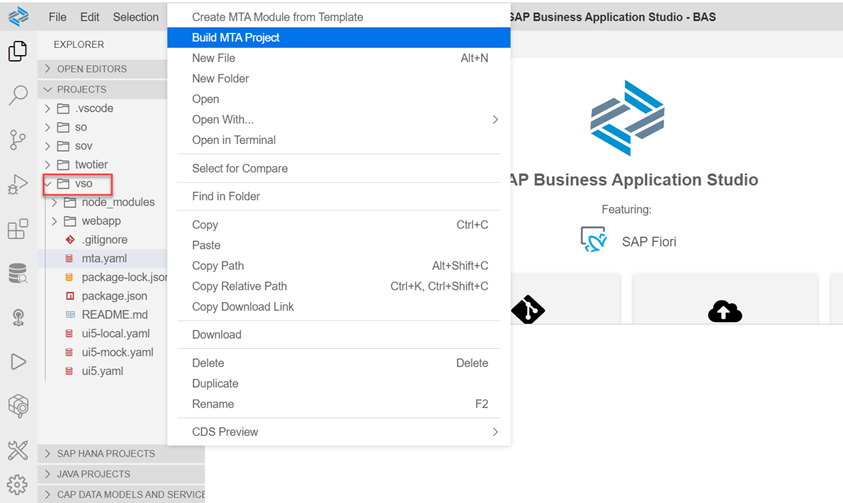
Task: Select the mta.yaml file
Action: tap(102, 258)
